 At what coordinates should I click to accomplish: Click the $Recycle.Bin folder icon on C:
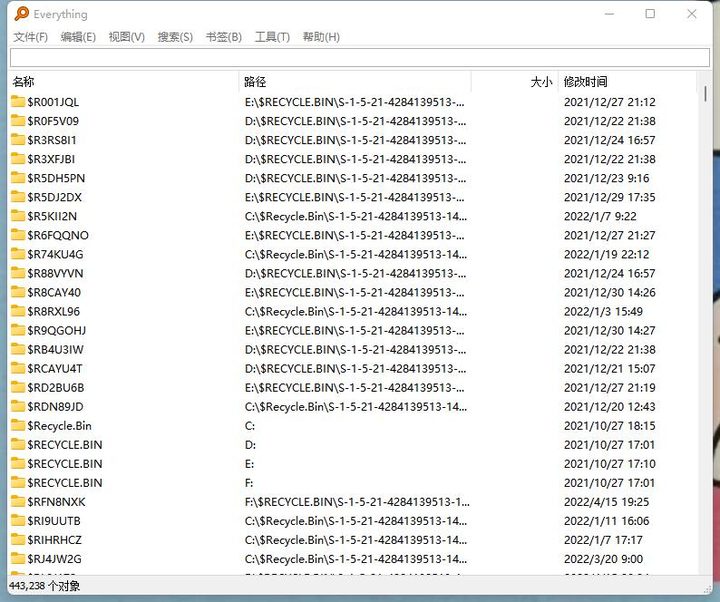pyautogui.click(x=18, y=426)
